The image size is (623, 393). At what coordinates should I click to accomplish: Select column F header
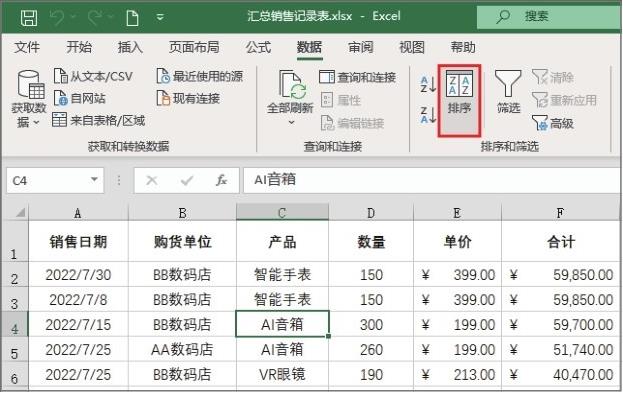point(560,213)
